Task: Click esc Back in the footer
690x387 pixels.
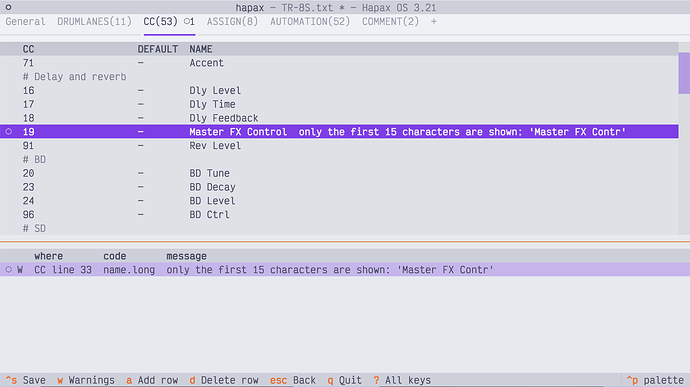Action: coord(293,380)
